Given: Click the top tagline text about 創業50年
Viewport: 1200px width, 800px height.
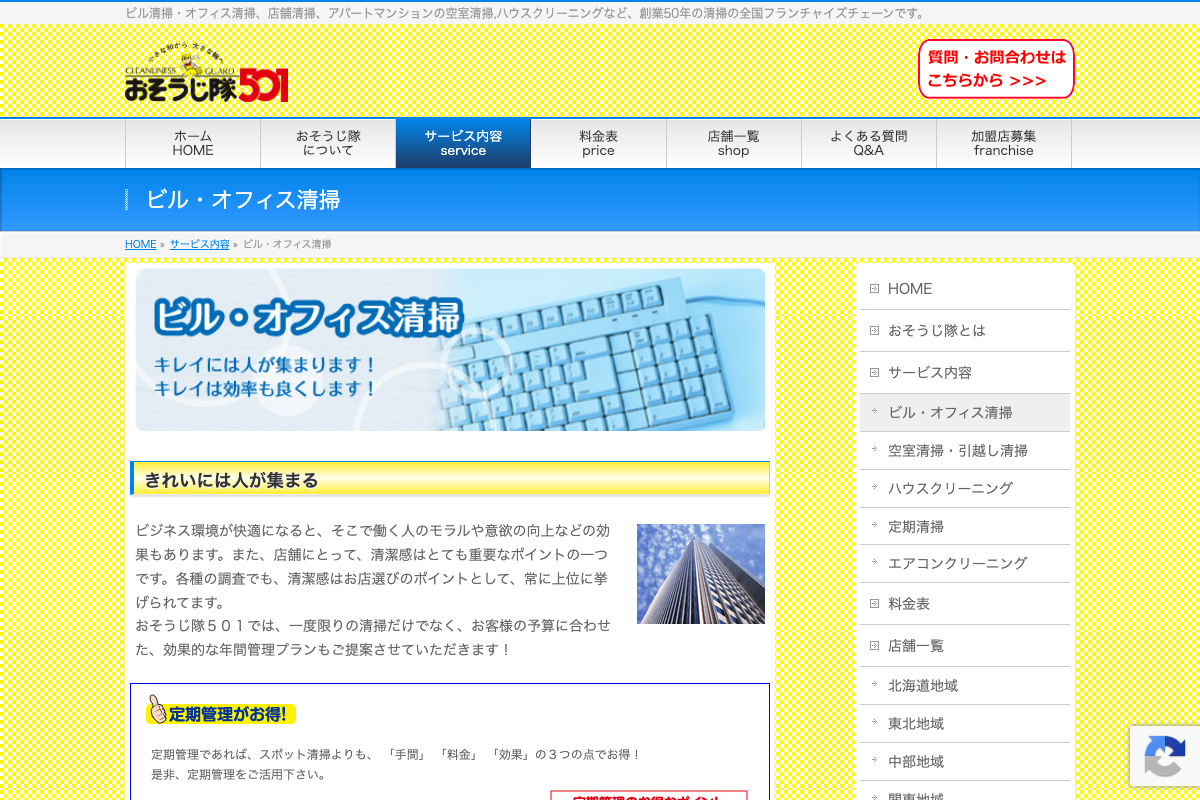Looking at the screenshot, I should pyautogui.click(x=527, y=13).
